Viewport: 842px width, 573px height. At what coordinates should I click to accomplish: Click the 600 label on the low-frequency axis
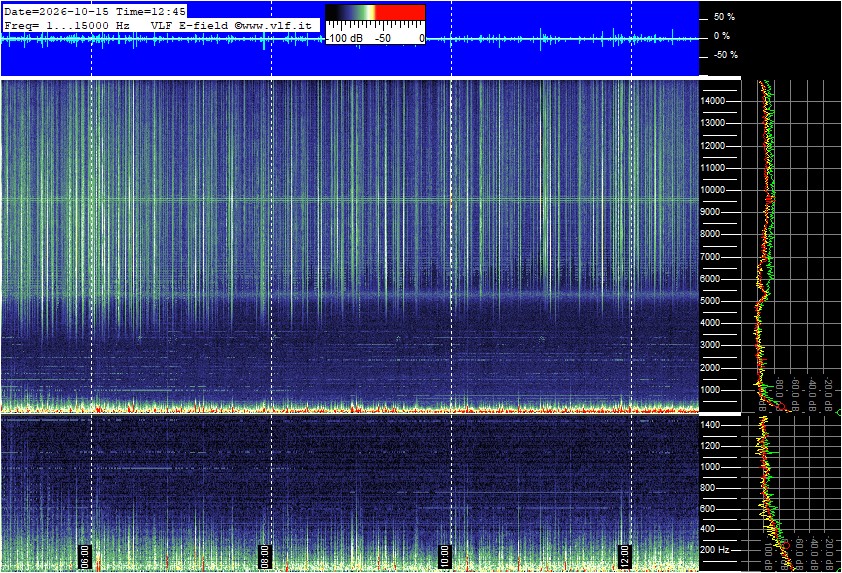point(708,509)
